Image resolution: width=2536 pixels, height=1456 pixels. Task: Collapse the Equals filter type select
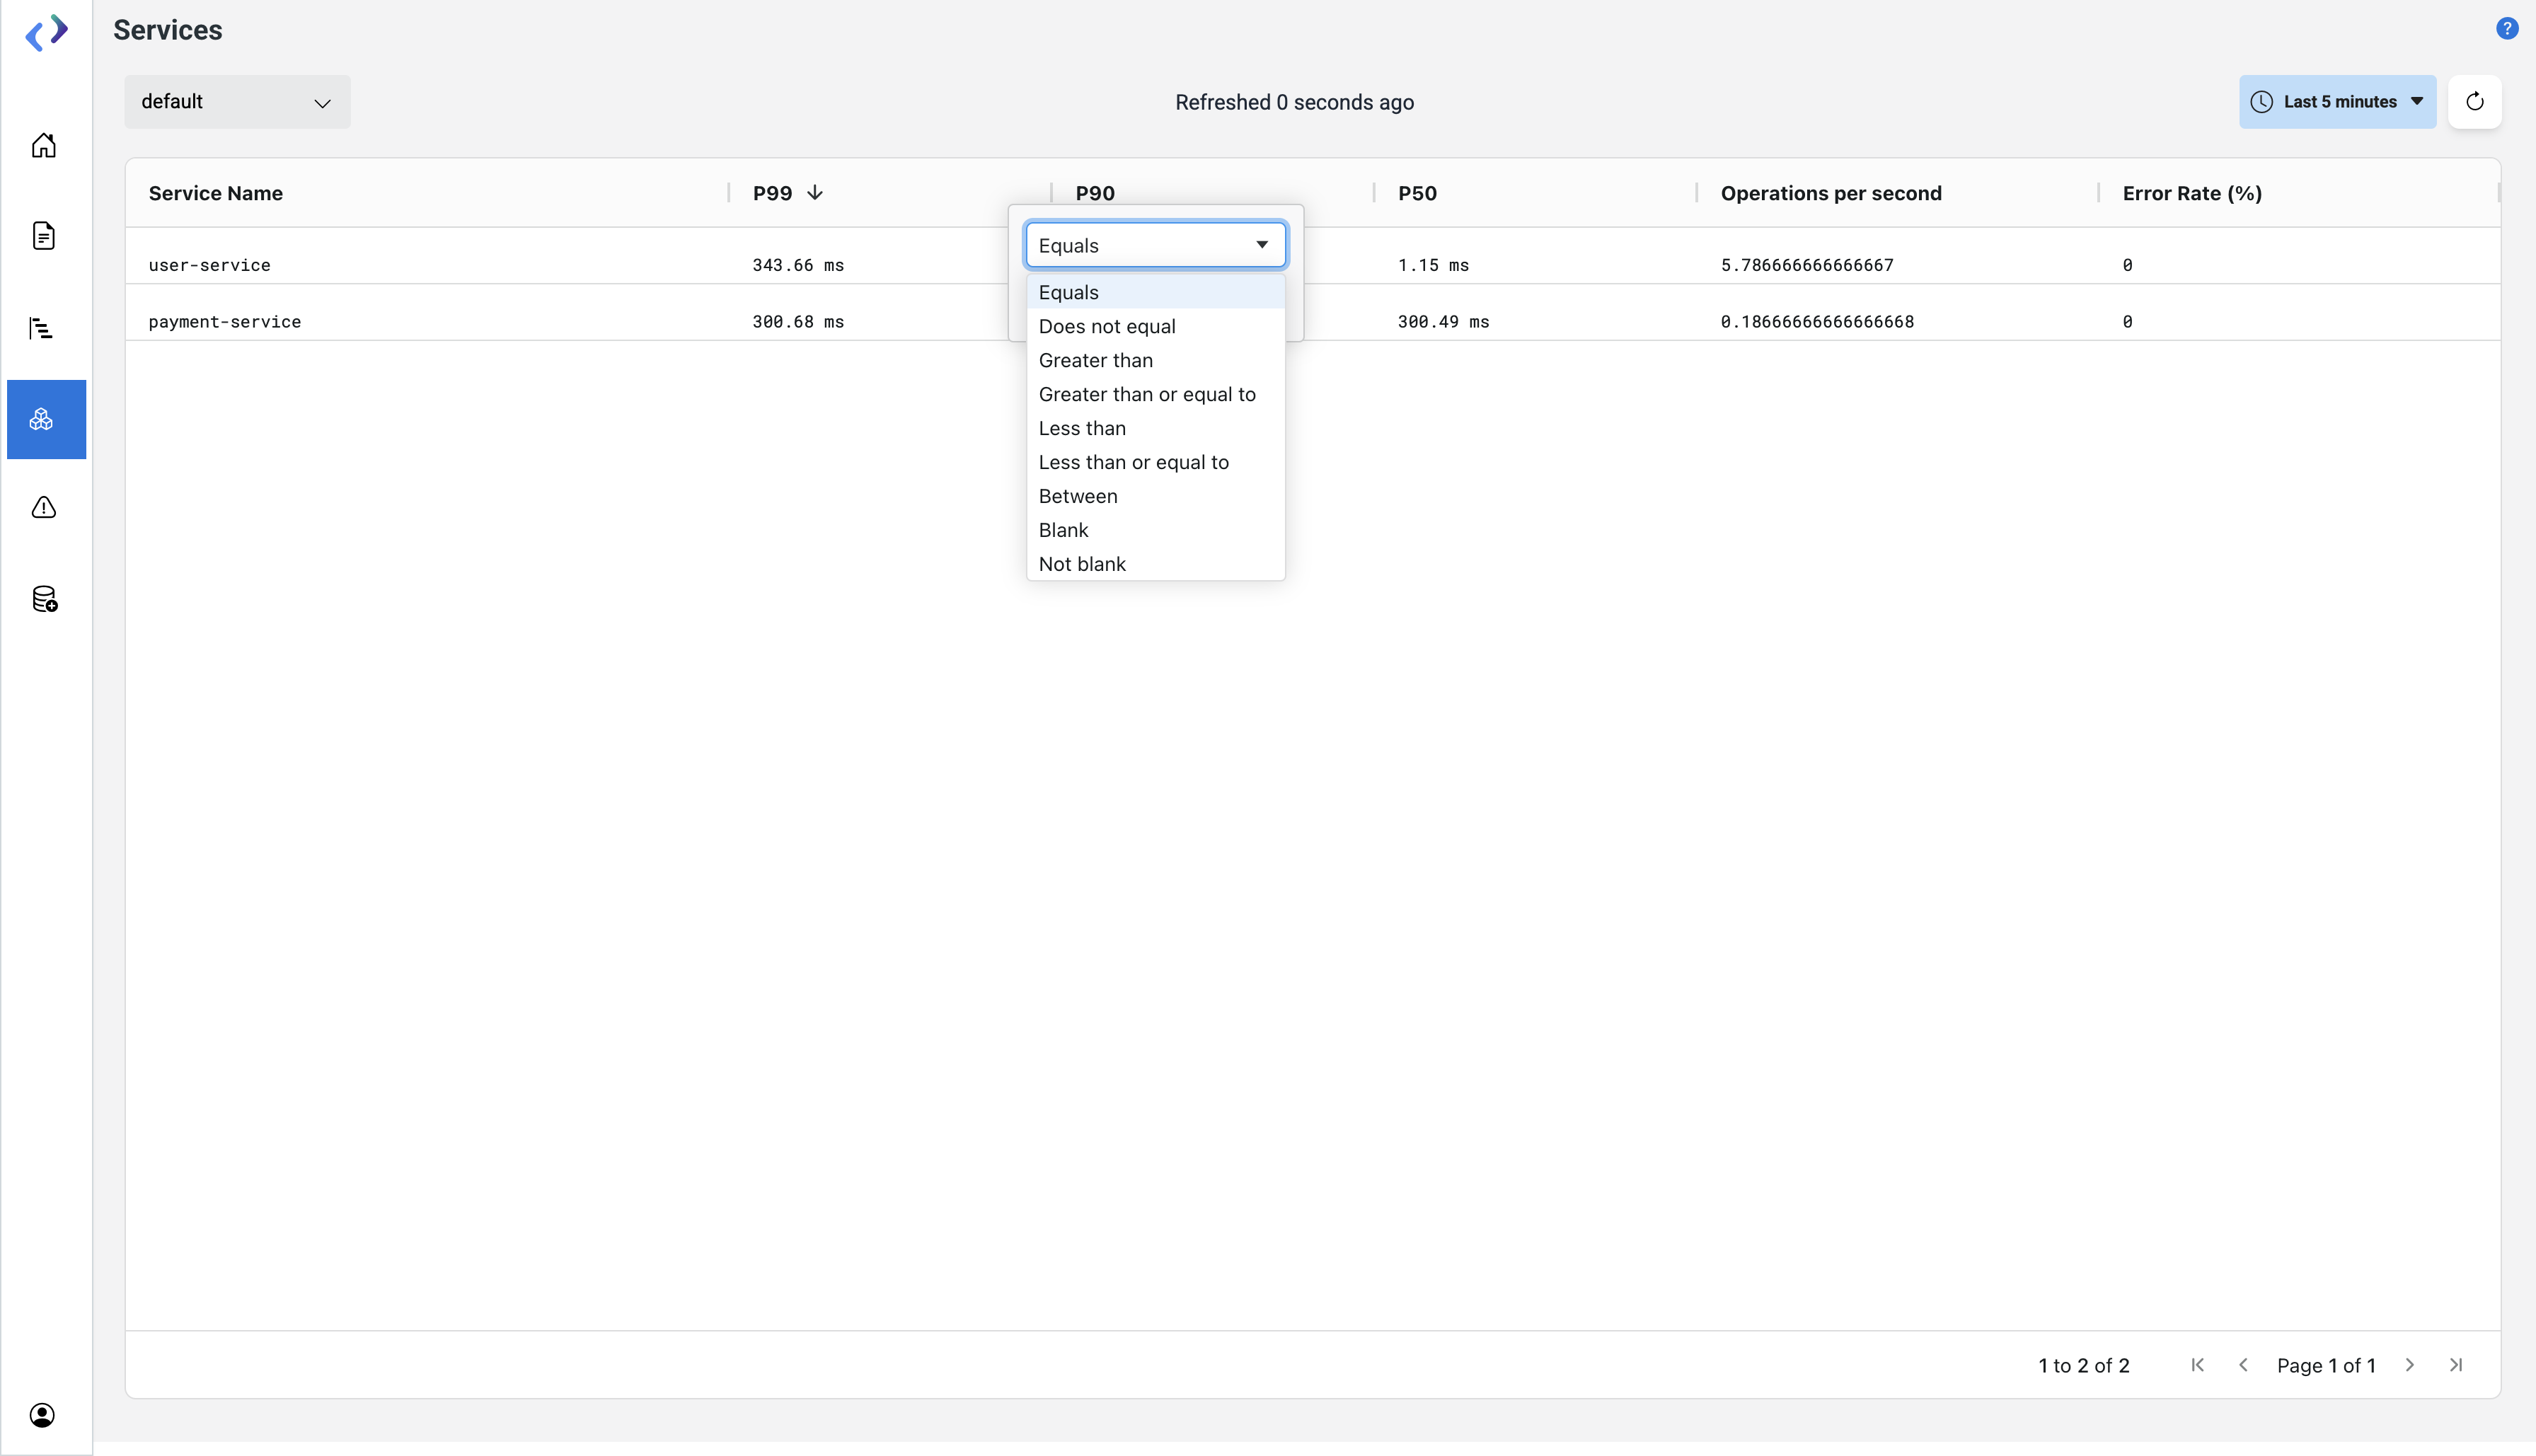pos(1155,245)
